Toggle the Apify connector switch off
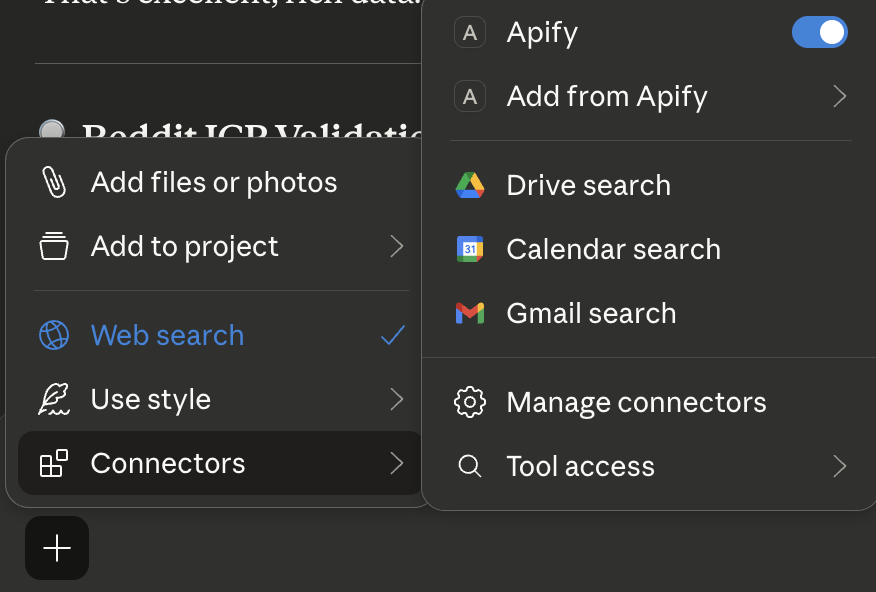 click(x=820, y=32)
